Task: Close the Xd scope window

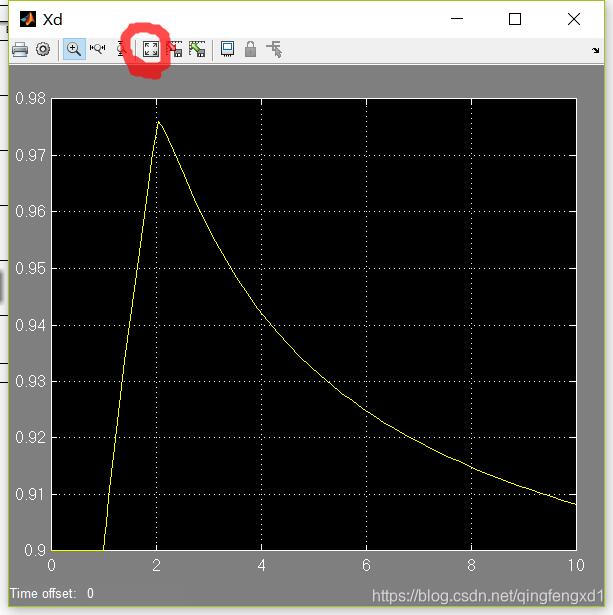Action: pos(574,19)
